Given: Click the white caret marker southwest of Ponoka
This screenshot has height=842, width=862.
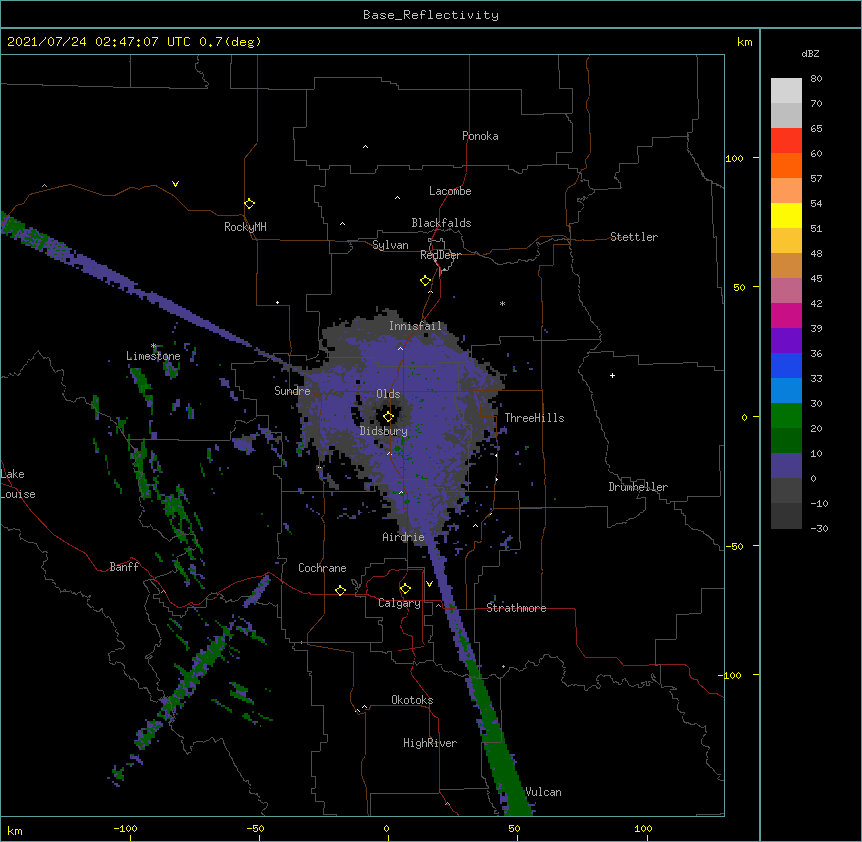Looking at the screenshot, I should click(x=365, y=147).
